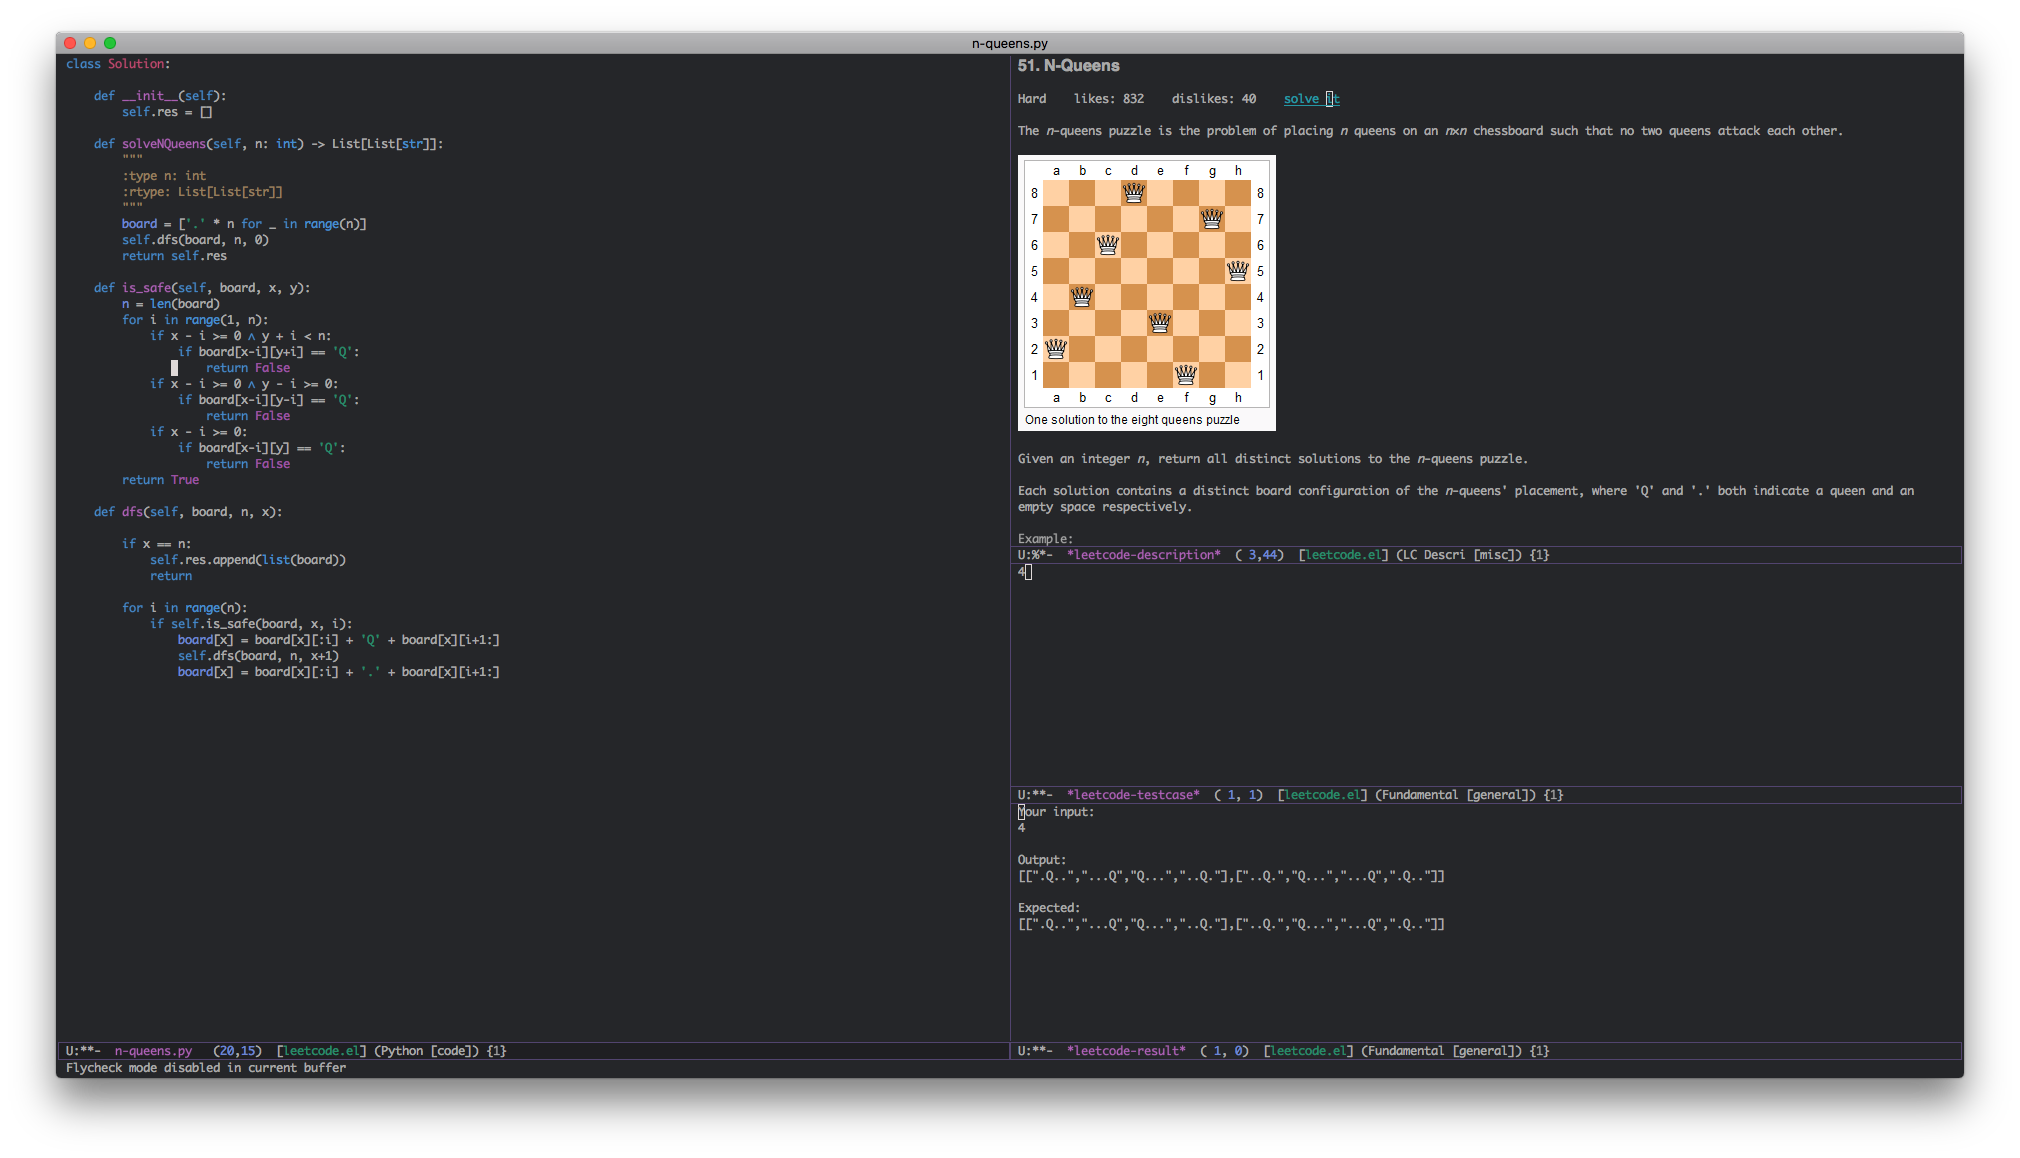The width and height of the screenshot is (2020, 1158).
Task: Click *leetcode-result* buffer name in mode line
Action: point(1126,1051)
